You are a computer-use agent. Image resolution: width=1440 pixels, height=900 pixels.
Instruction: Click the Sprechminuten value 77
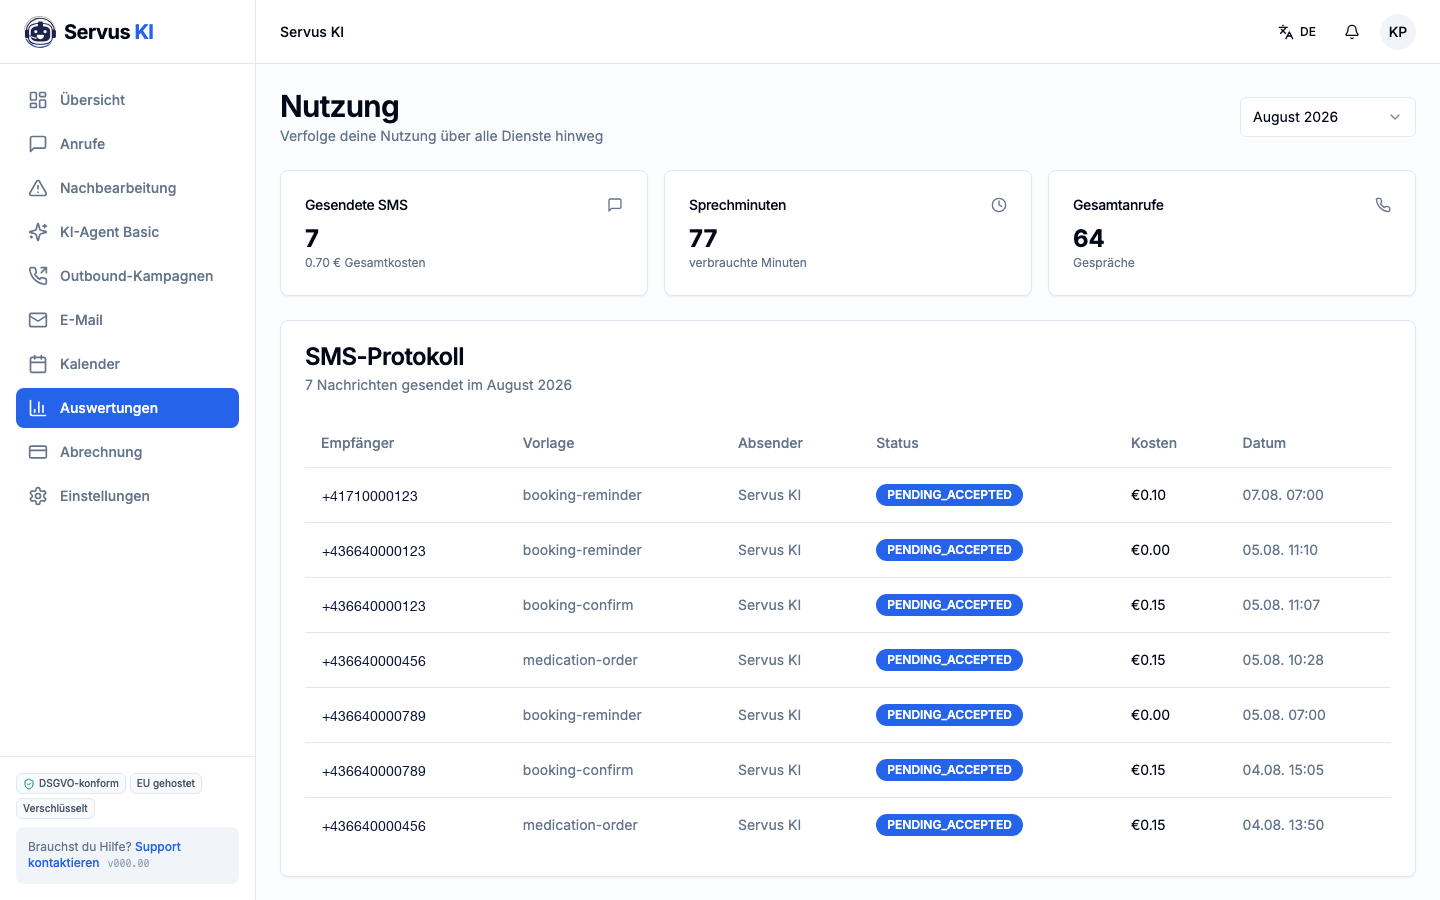click(x=703, y=238)
